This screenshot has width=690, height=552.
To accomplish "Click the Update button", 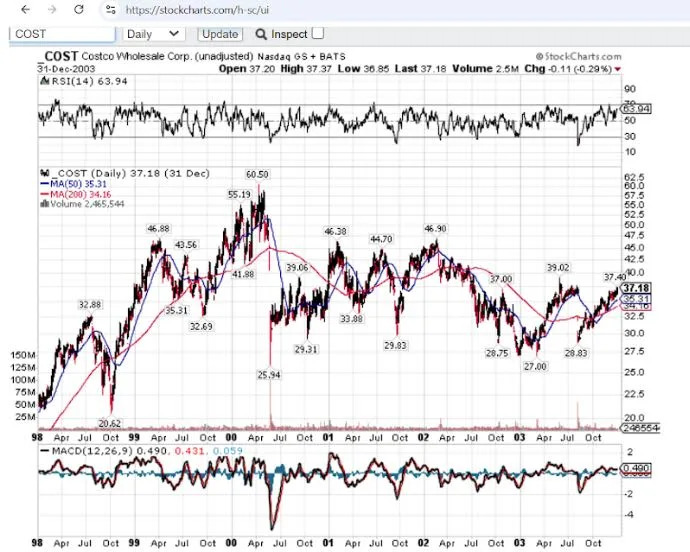I will coord(220,34).
